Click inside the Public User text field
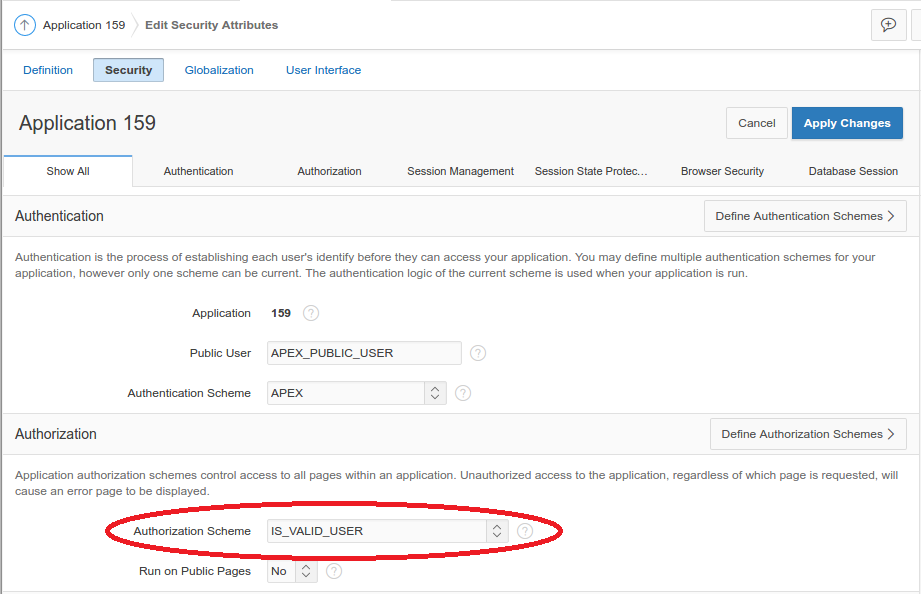921x594 pixels. 363,353
